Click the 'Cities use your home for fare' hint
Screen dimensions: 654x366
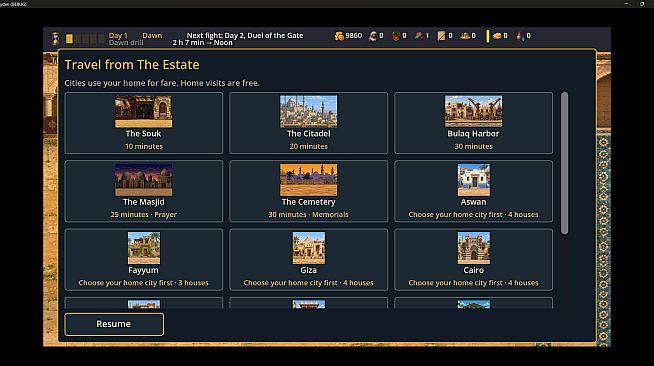click(x=162, y=83)
